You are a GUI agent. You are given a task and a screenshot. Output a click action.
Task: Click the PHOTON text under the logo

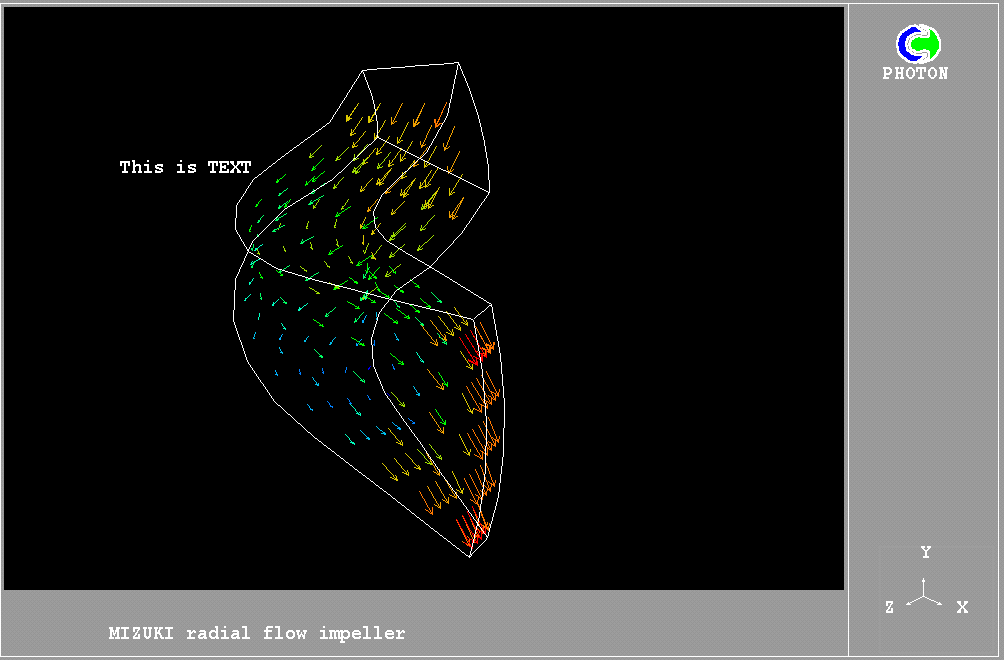[x=915, y=74]
